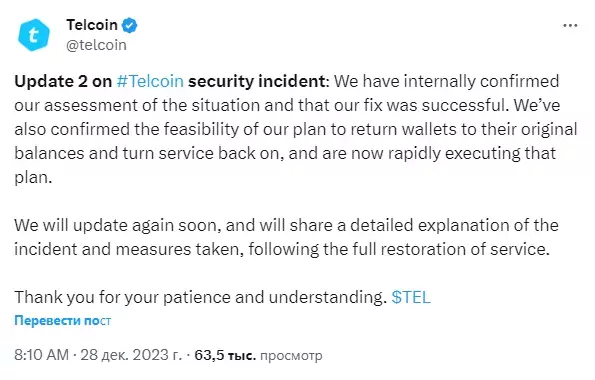The width and height of the screenshot is (595, 380).
Task: Open the three-dot more options menu
Action: coord(570,25)
